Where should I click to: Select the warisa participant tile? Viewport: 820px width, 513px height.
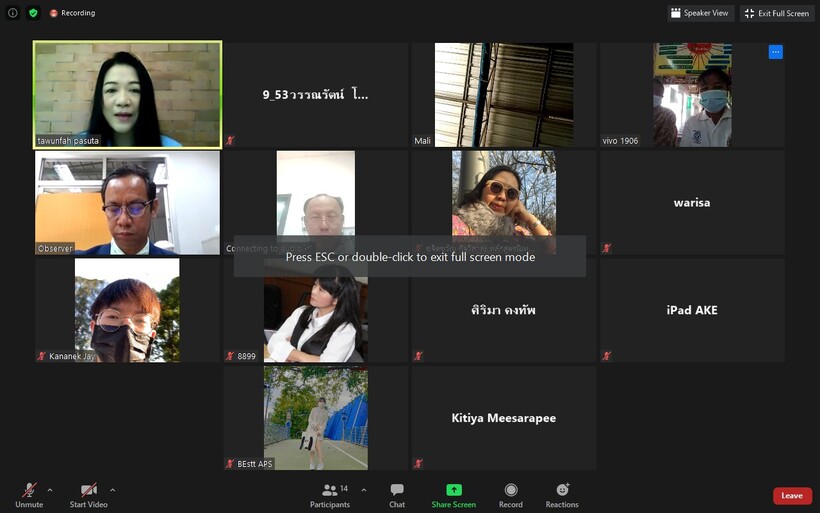click(692, 202)
